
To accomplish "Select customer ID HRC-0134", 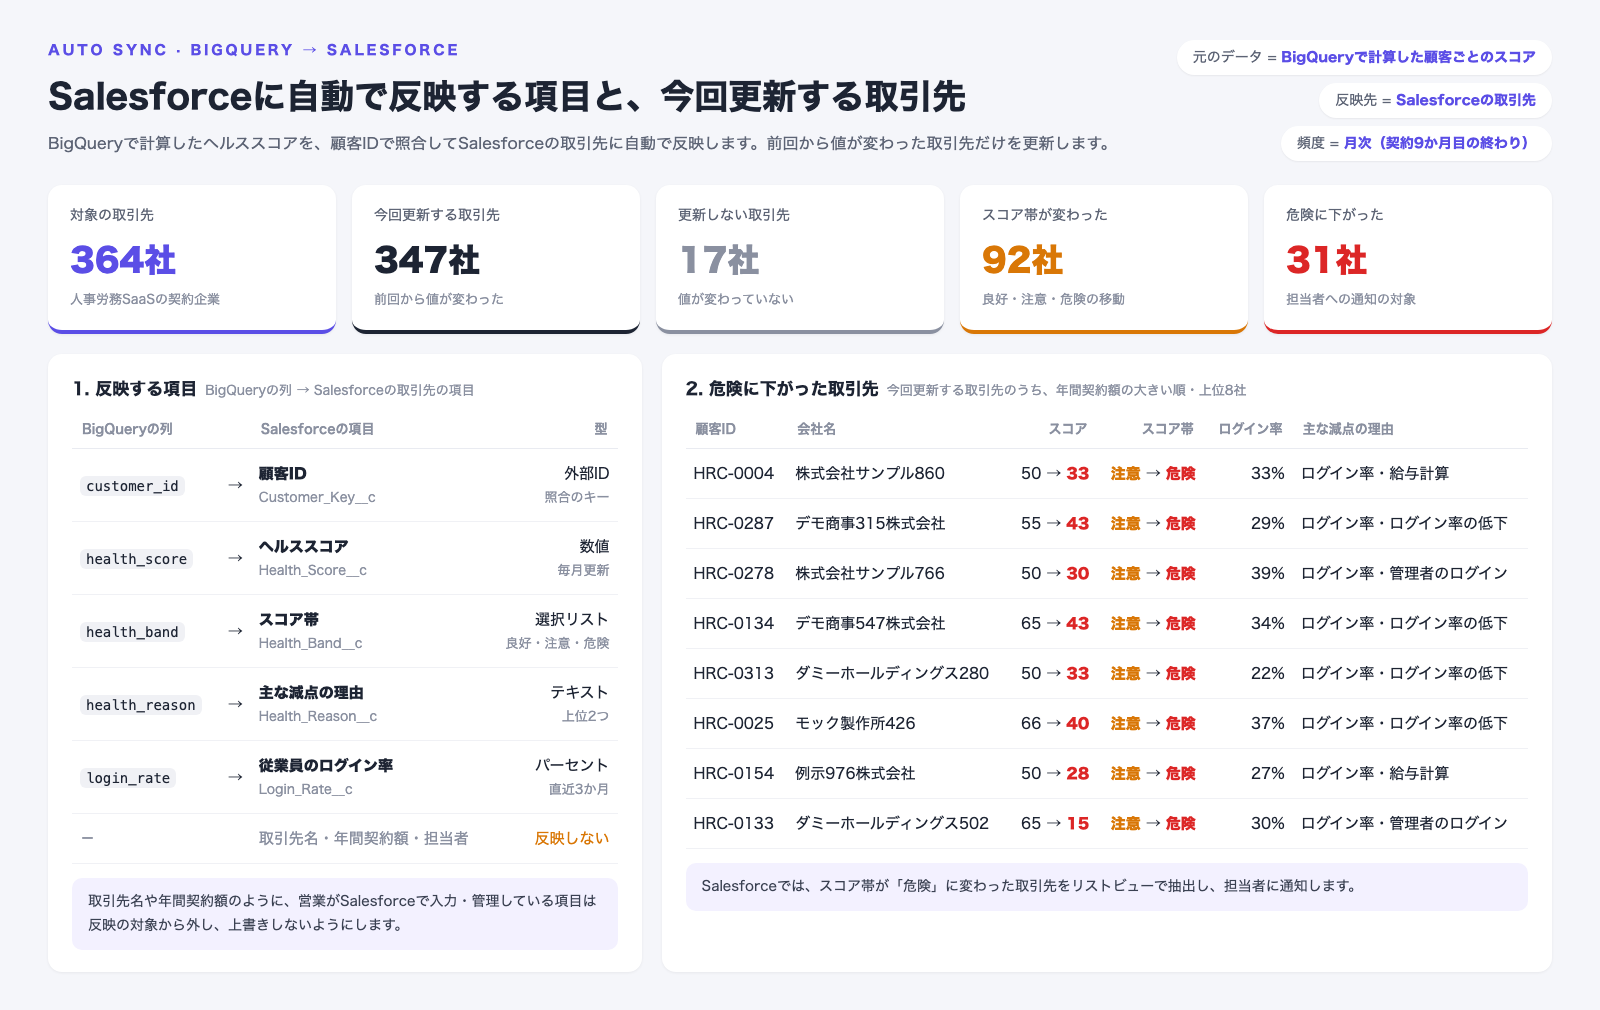I will (734, 623).
